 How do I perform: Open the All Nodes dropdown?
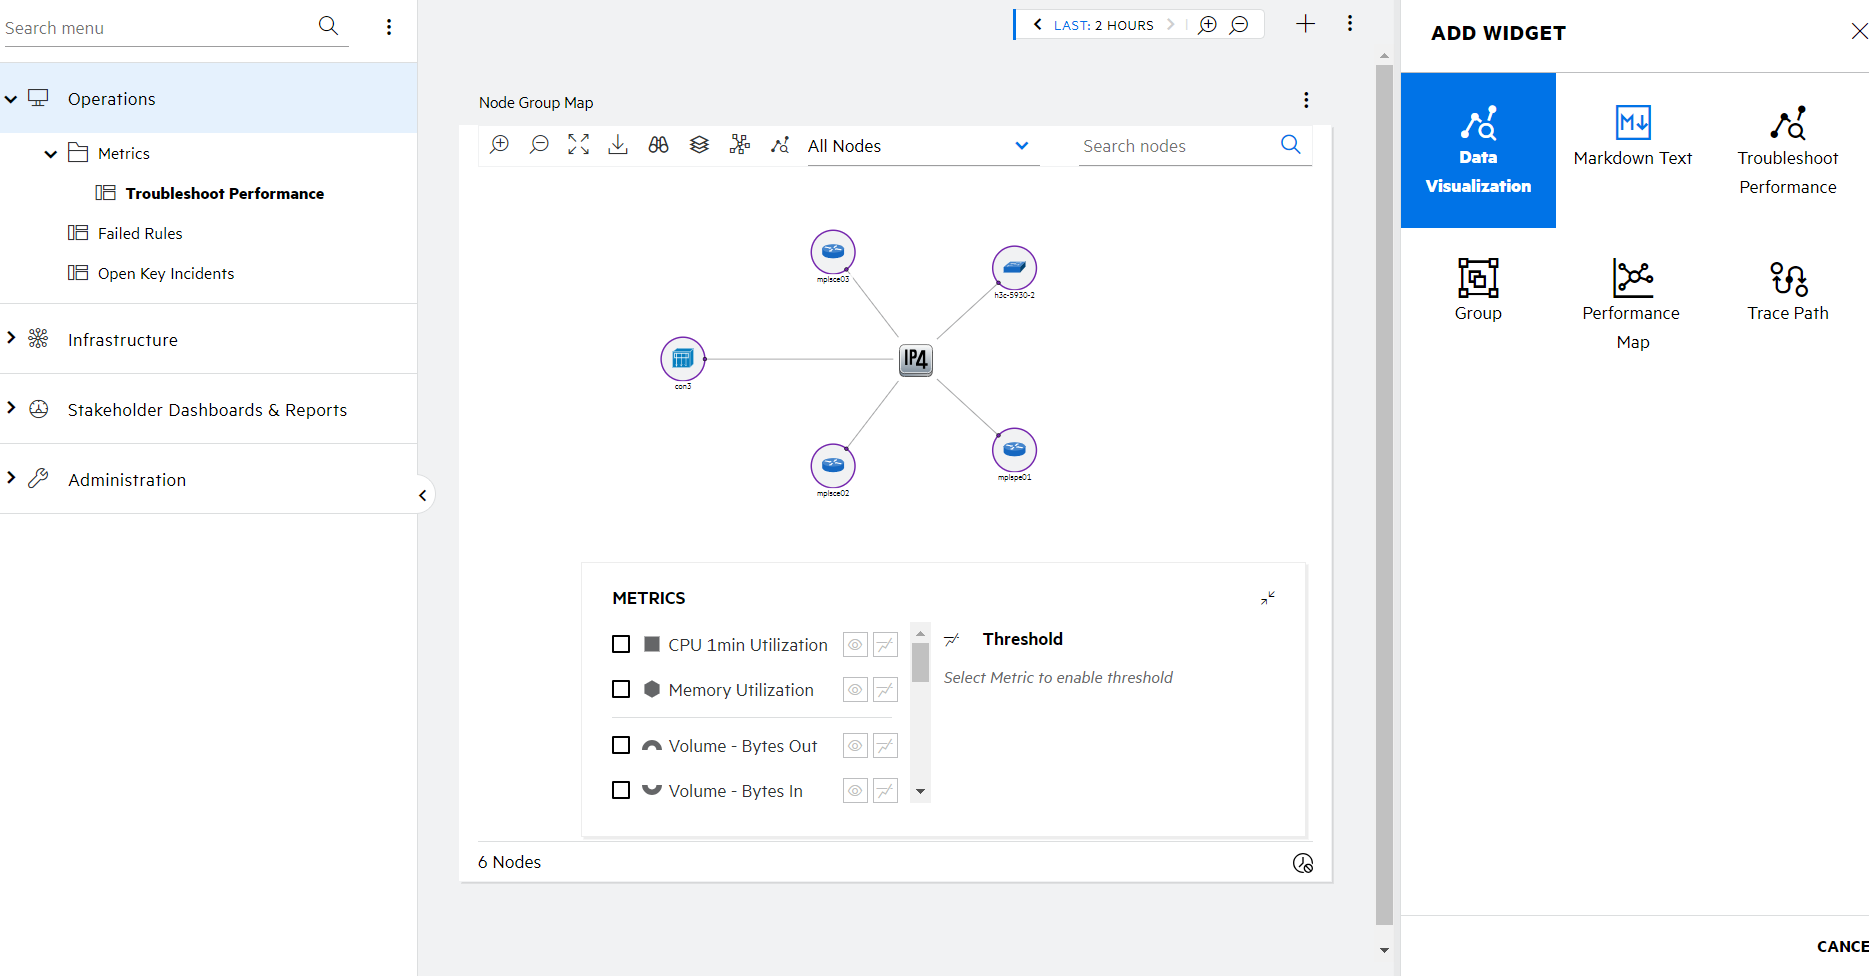[x=923, y=146]
